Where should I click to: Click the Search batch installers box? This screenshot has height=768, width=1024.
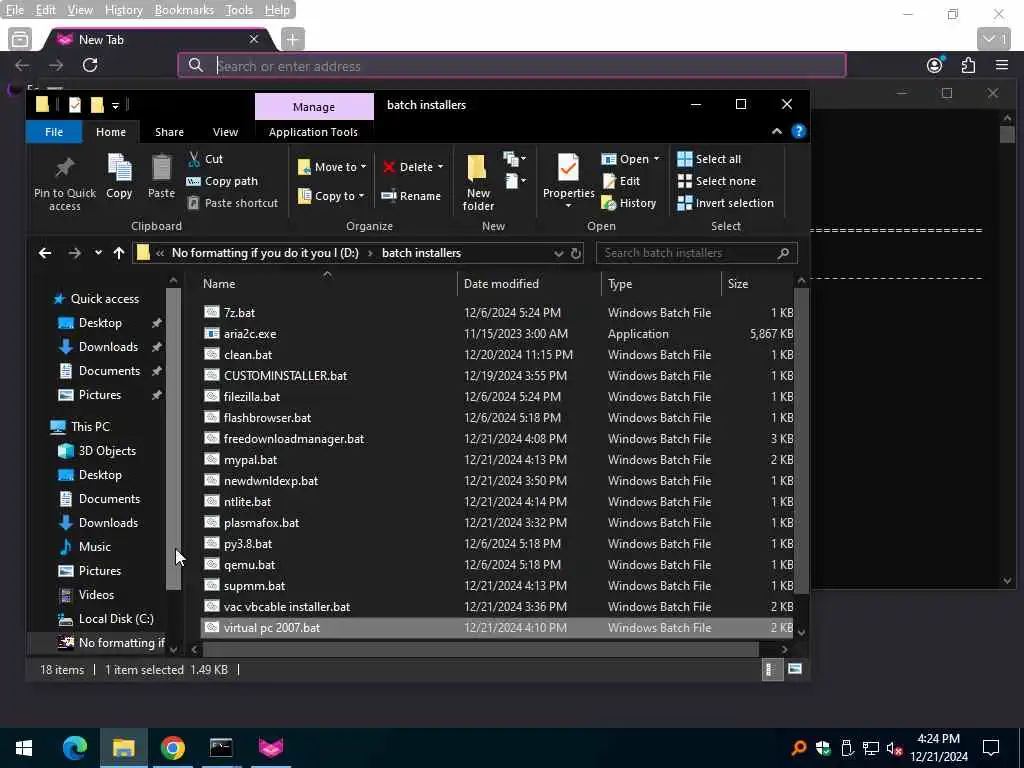[x=696, y=253]
